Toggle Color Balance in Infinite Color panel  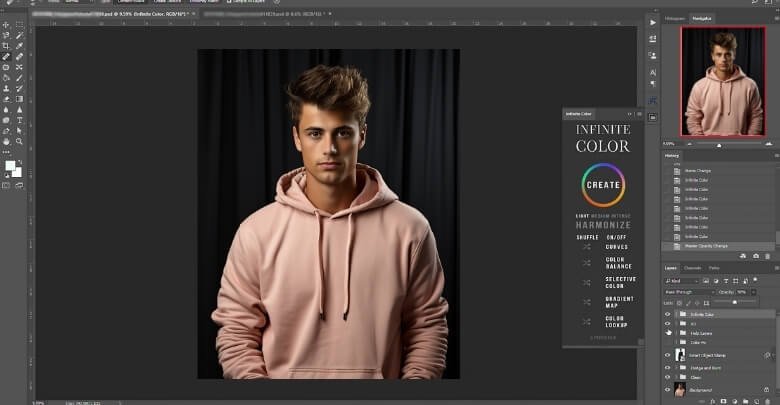[x=618, y=263]
